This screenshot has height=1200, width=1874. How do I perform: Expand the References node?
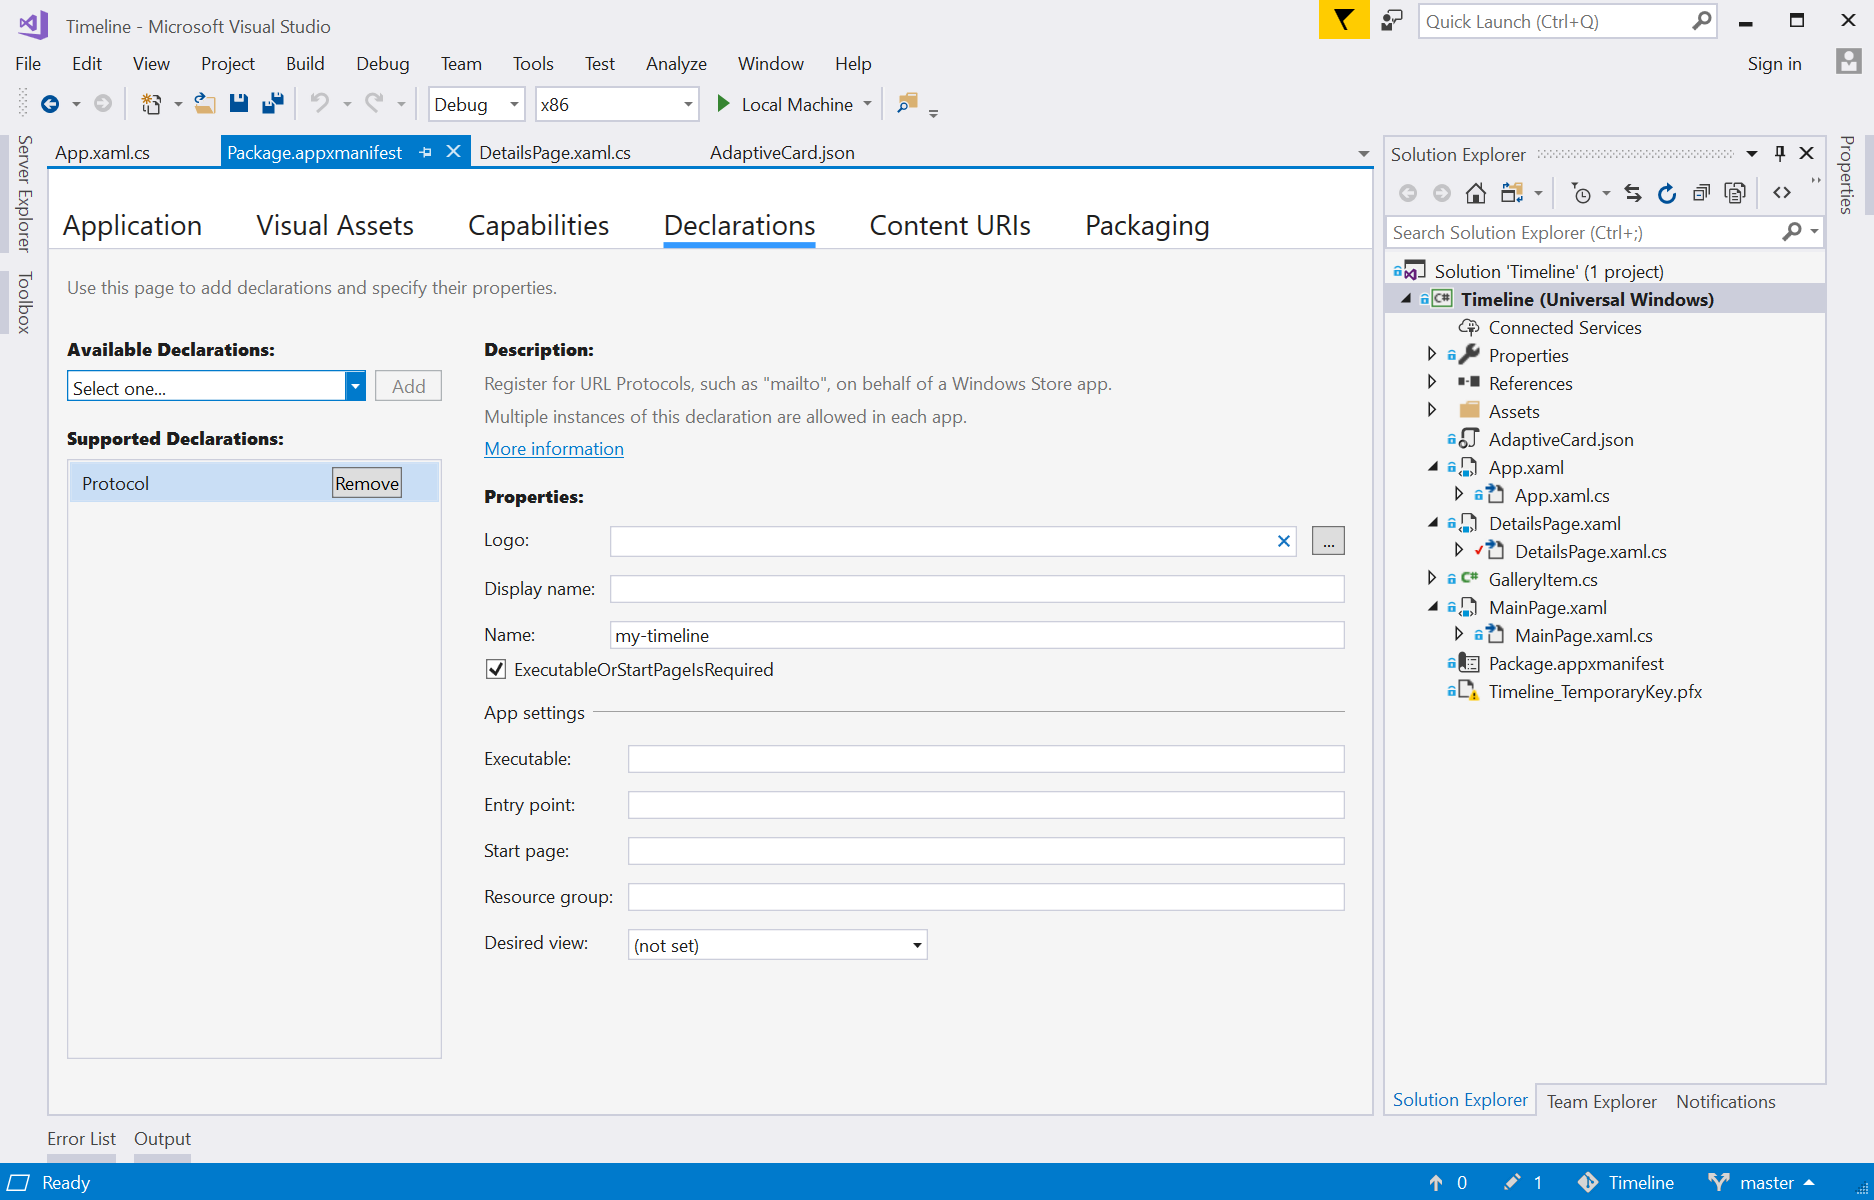(1432, 382)
